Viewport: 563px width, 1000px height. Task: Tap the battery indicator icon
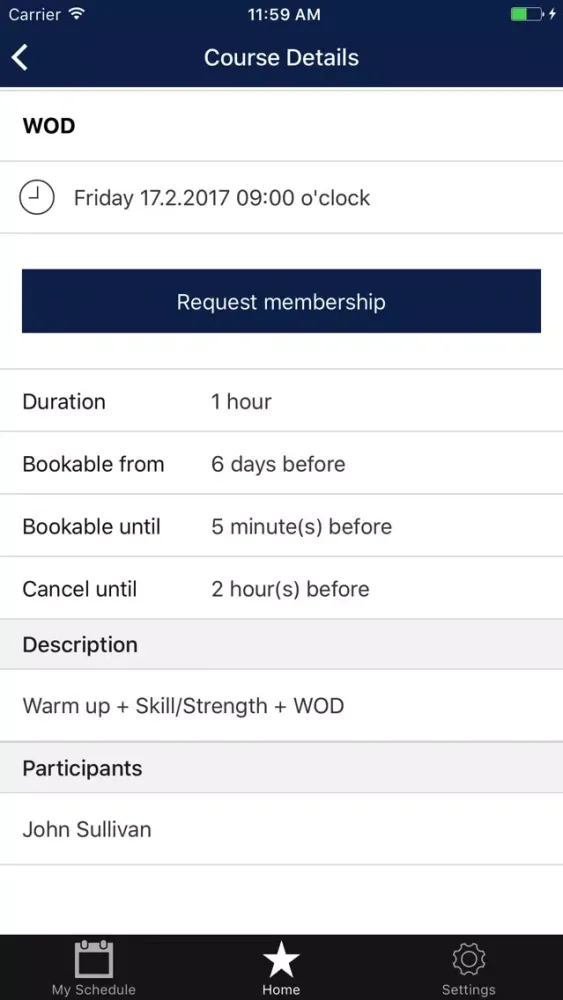point(528,13)
